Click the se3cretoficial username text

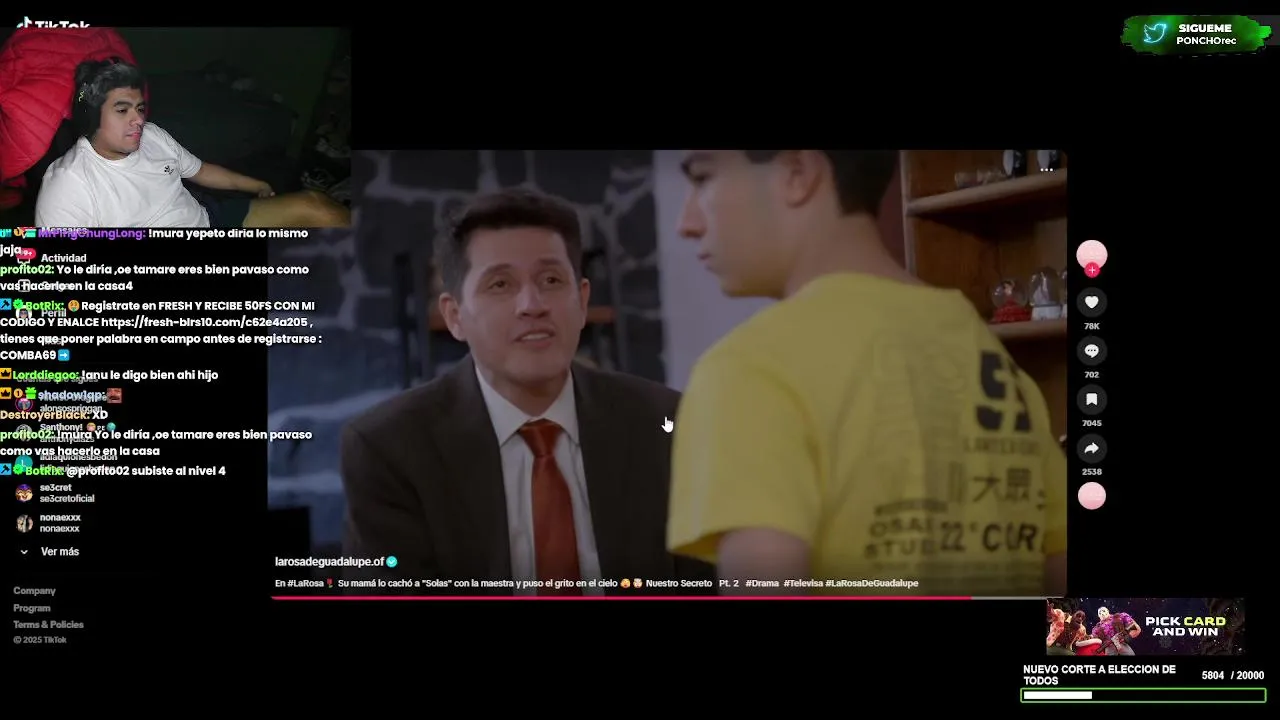pos(67,499)
